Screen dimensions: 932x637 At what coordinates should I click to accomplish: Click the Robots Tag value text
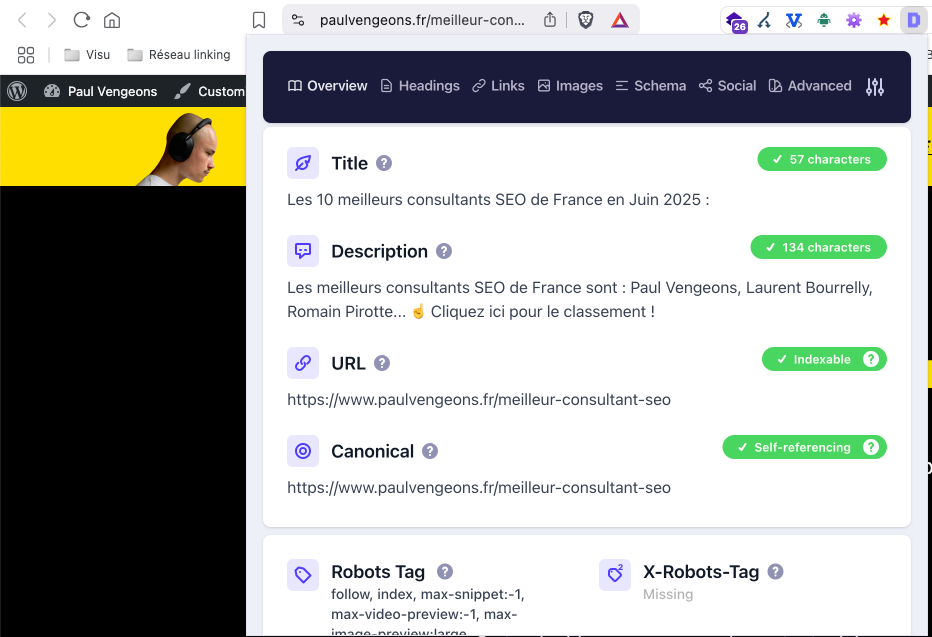click(427, 612)
